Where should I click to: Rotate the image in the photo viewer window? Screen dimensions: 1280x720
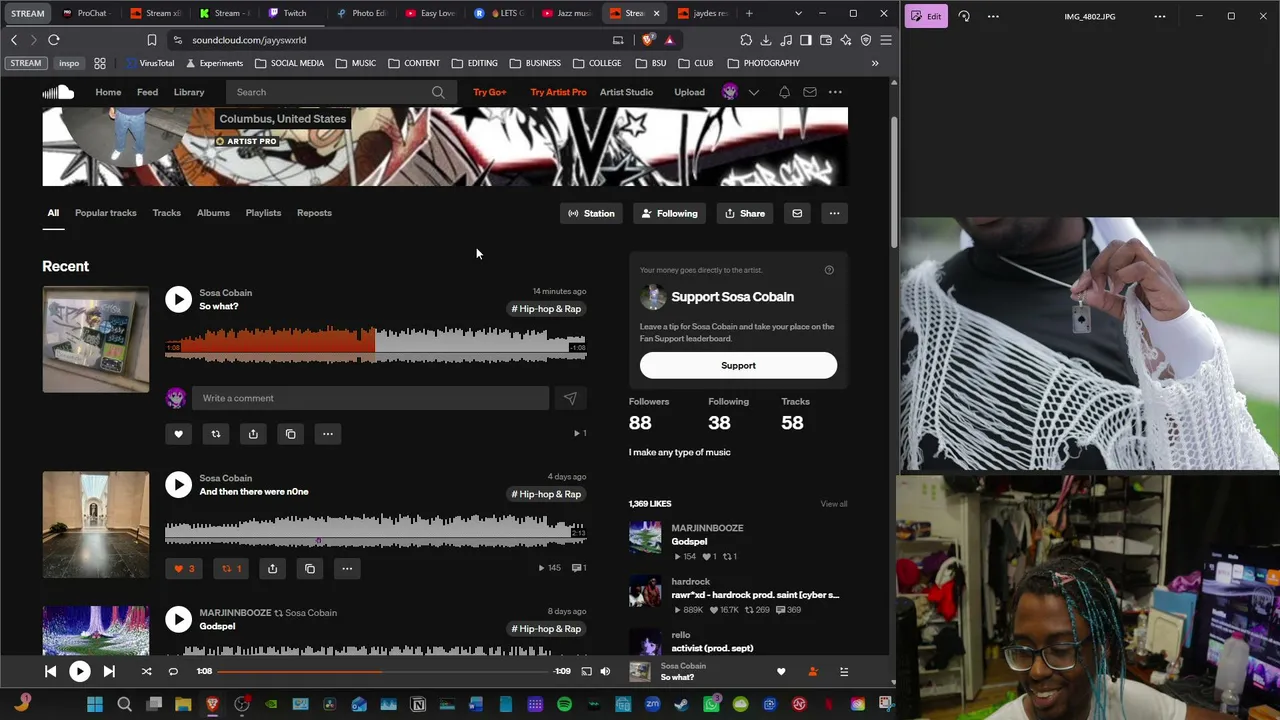(964, 16)
